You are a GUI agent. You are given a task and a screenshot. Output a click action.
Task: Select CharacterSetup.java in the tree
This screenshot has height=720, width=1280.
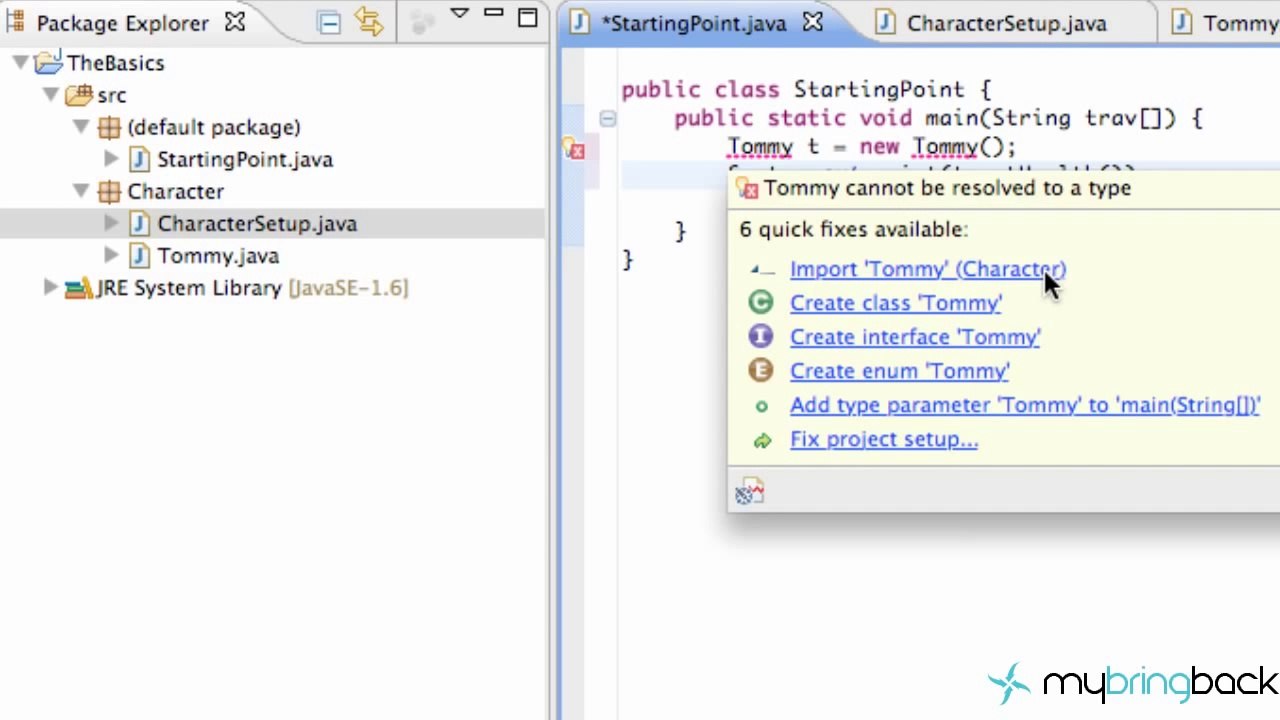[257, 224]
